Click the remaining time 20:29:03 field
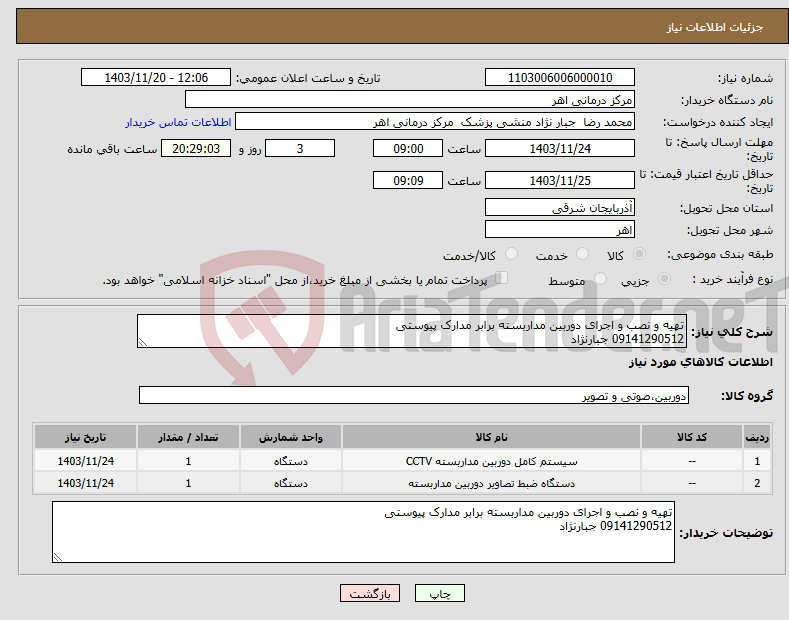Screen dimensions: 789x620 (x=196, y=148)
